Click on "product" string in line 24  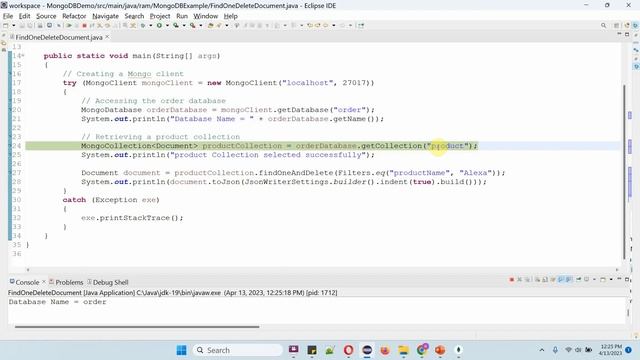coord(449,146)
